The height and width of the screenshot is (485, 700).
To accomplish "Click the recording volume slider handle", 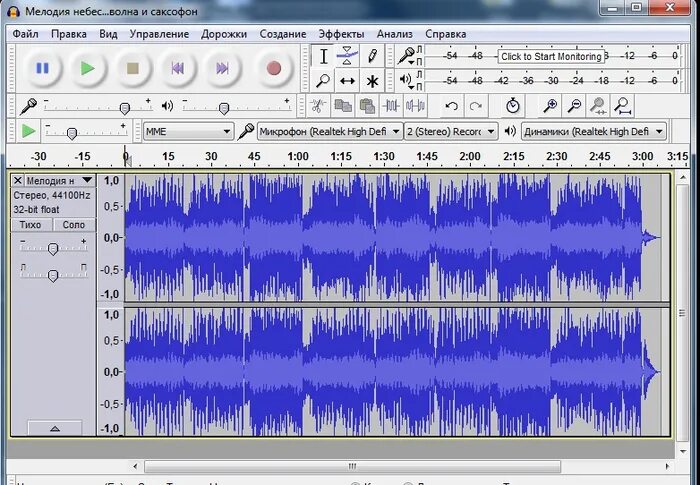I will pos(125,108).
